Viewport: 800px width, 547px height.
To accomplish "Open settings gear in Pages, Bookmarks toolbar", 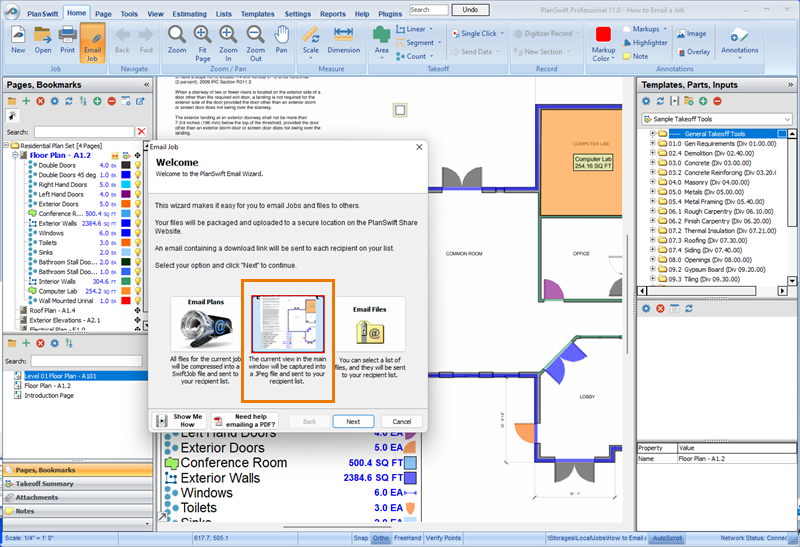I will click(55, 101).
